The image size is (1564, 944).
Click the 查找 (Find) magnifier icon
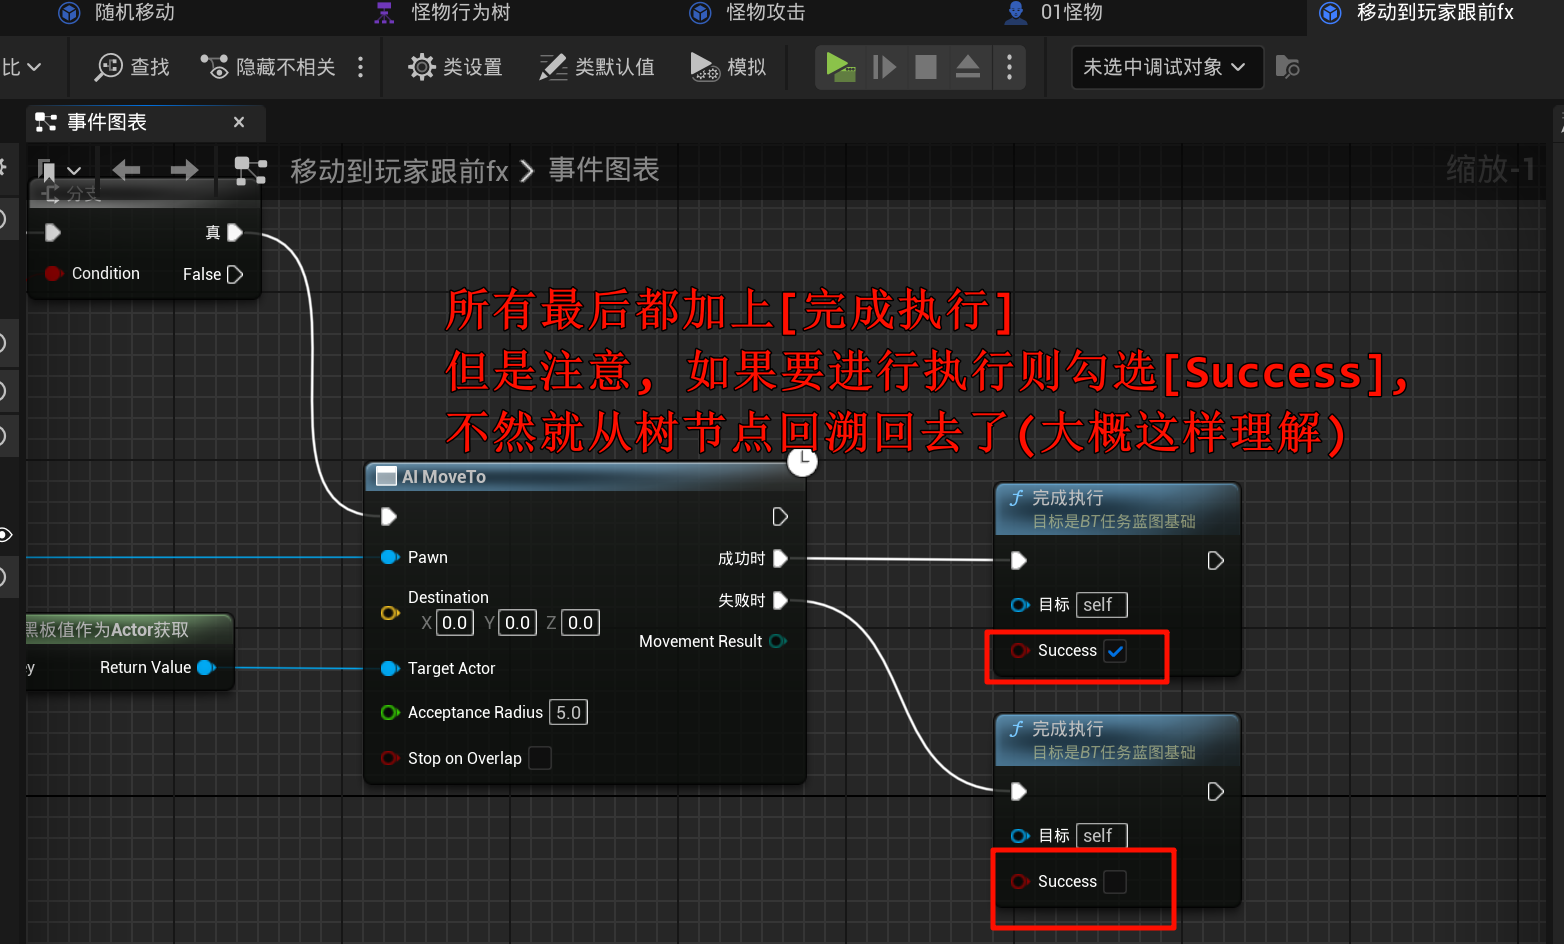point(108,67)
